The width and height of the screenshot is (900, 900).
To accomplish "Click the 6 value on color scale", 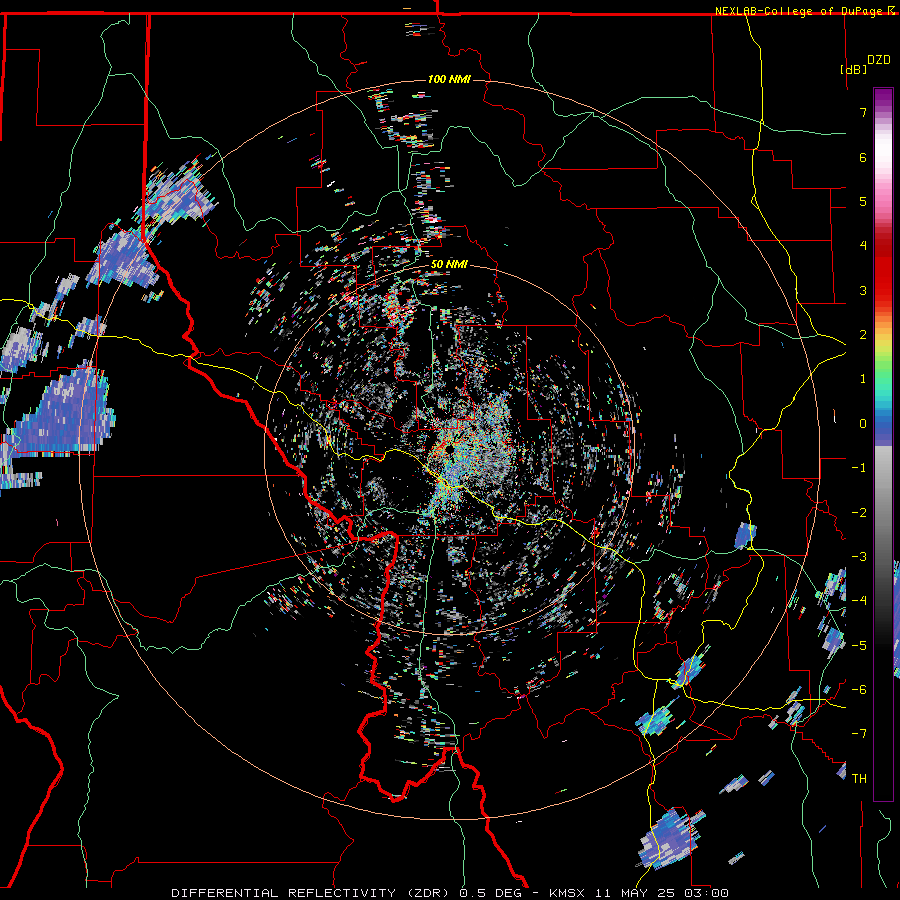I will 863,157.
